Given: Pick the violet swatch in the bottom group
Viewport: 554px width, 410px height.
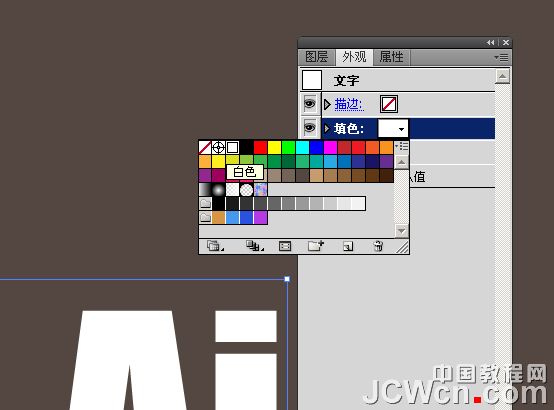Looking at the screenshot, I should 260,217.
